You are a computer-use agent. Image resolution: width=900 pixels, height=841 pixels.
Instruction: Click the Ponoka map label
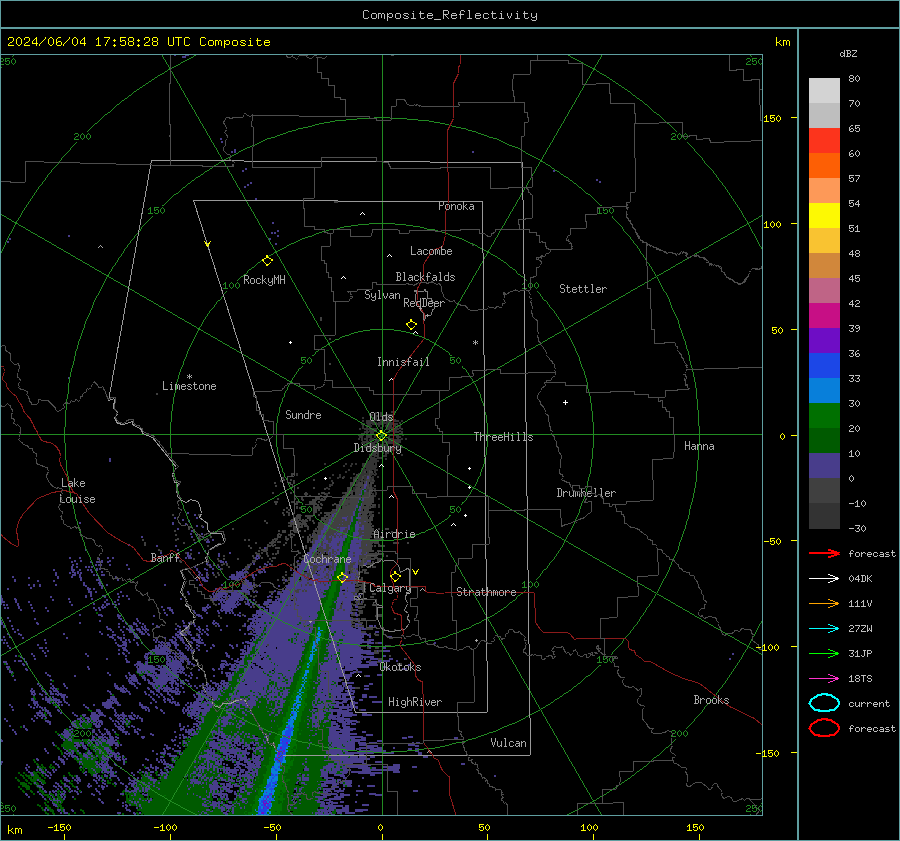pos(456,206)
